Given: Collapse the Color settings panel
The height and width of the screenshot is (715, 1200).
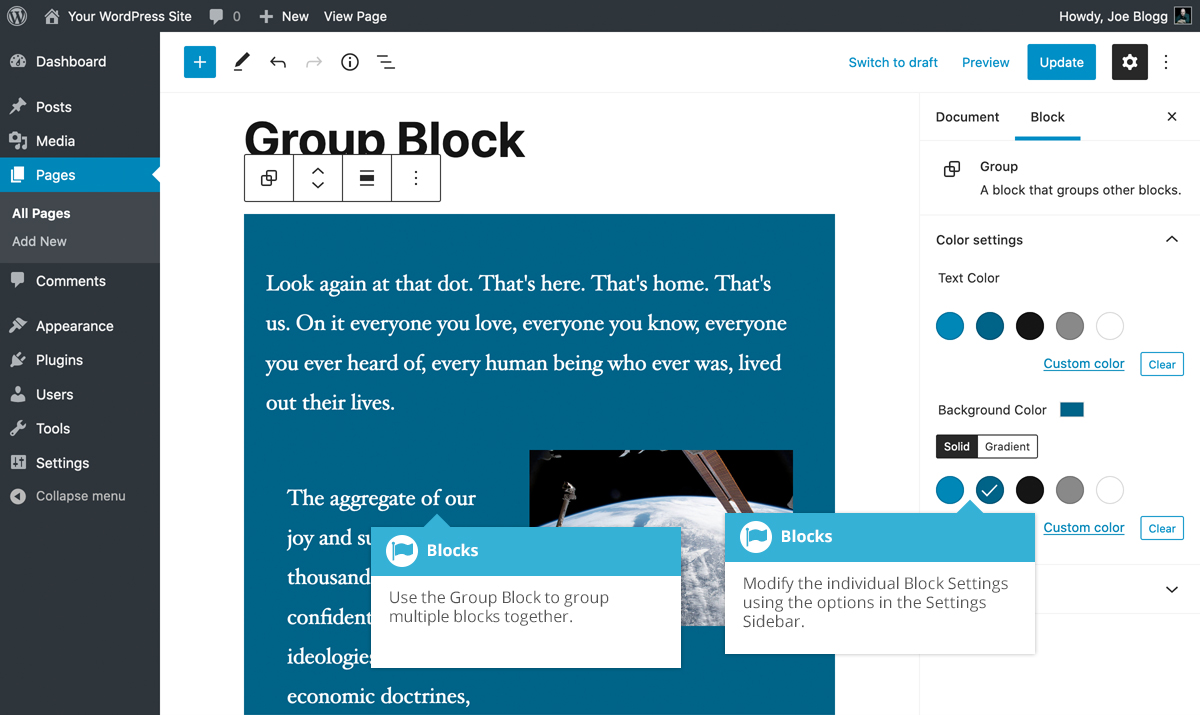Looking at the screenshot, I should (x=1171, y=239).
